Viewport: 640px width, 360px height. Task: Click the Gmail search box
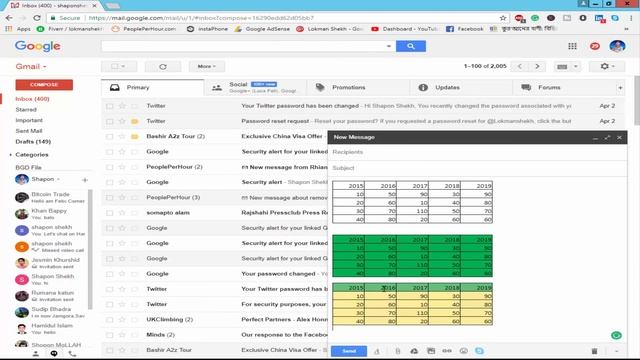244,46
